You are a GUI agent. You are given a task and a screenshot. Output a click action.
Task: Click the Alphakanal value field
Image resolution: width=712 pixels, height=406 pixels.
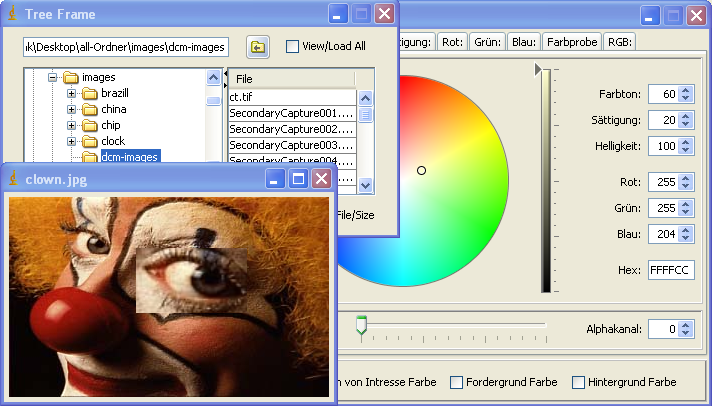point(664,329)
